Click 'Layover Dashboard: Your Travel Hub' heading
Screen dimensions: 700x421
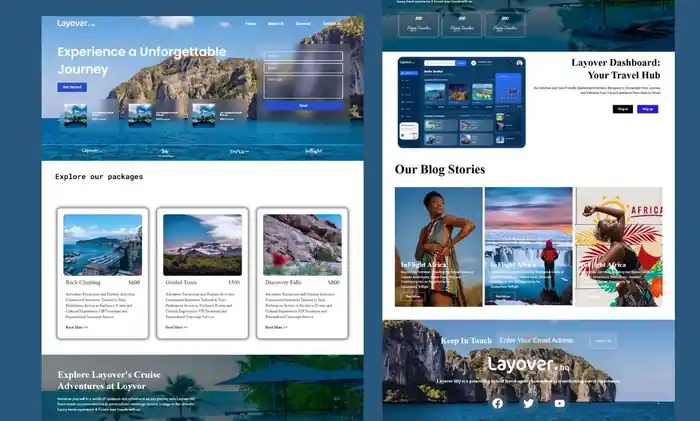(x=616, y=69)
